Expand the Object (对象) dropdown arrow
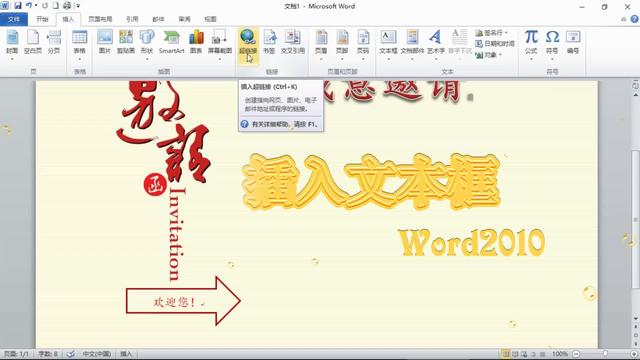Image resolution: width=640 pixels, height=360 pixels. [500, 55]
